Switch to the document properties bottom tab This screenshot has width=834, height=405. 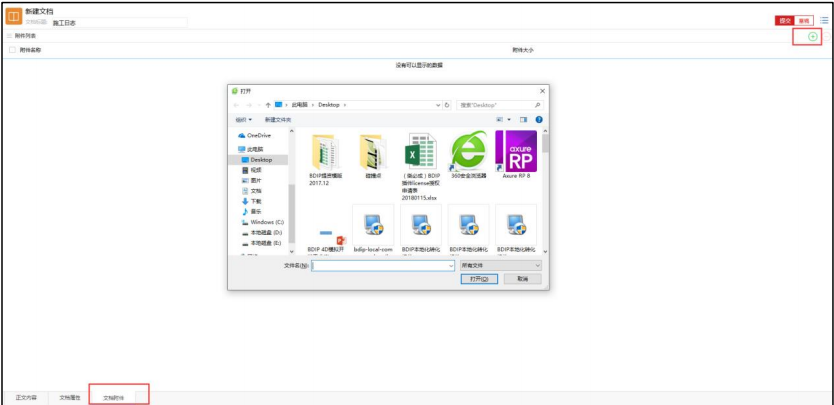(70, 398)
